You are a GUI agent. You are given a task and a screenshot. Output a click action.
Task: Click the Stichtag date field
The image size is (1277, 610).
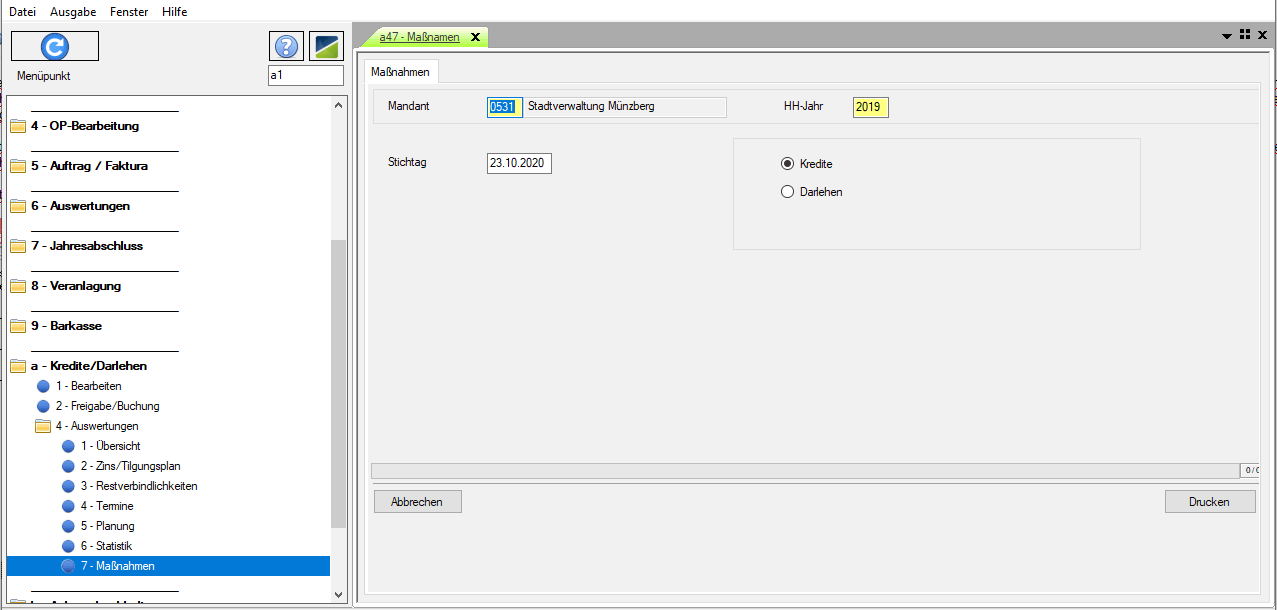[519, 163]
